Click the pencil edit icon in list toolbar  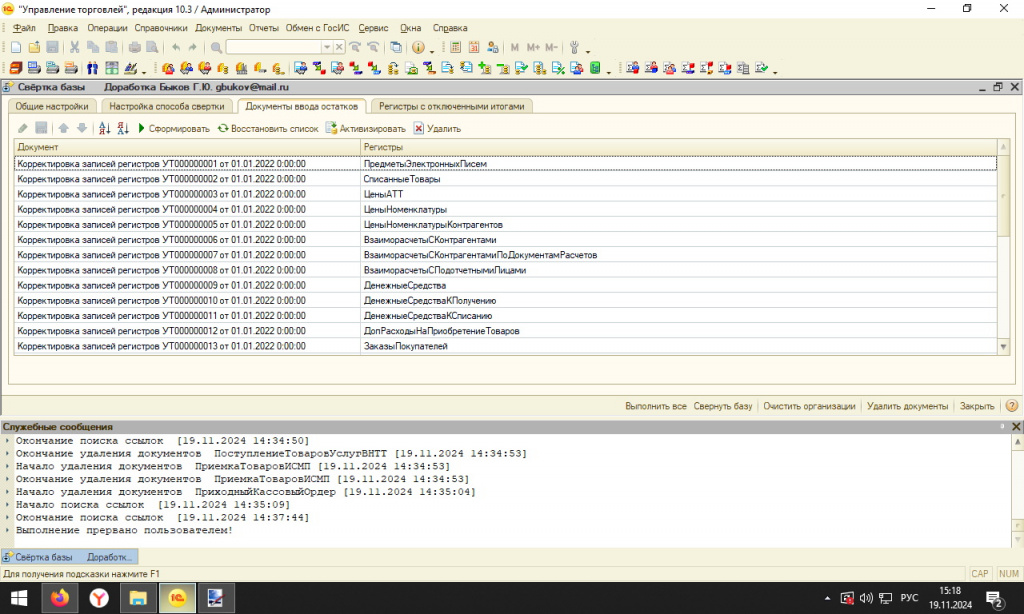[x=22, y=128]
